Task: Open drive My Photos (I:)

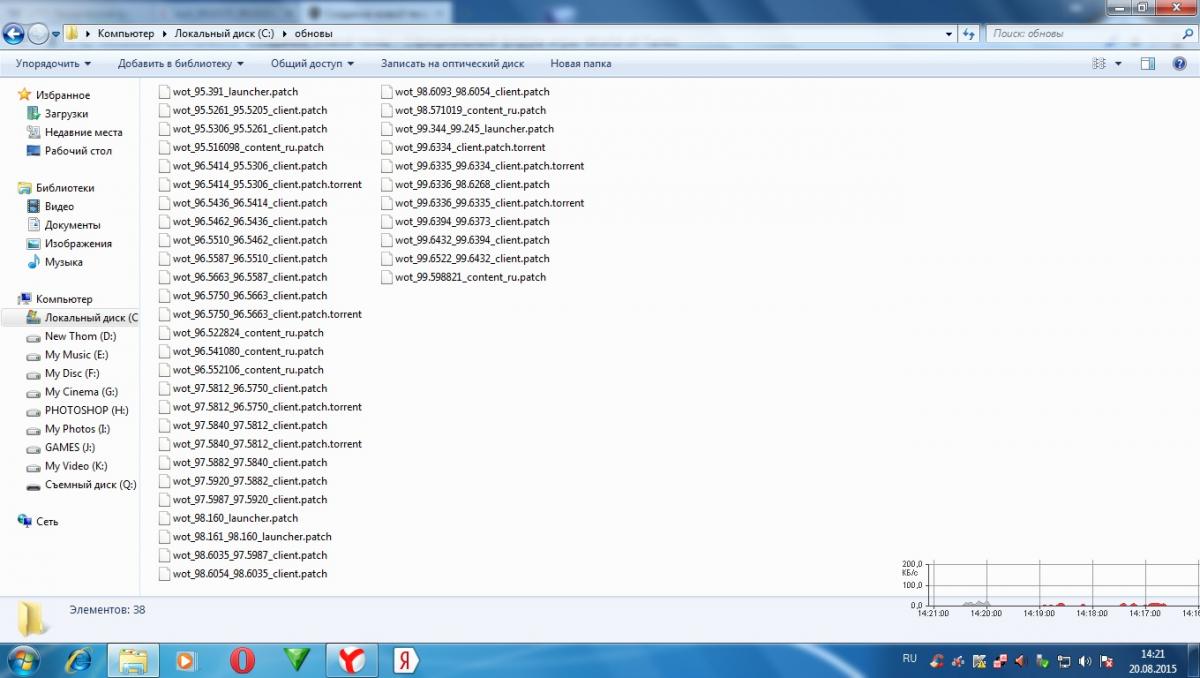Action: point(77,429)
